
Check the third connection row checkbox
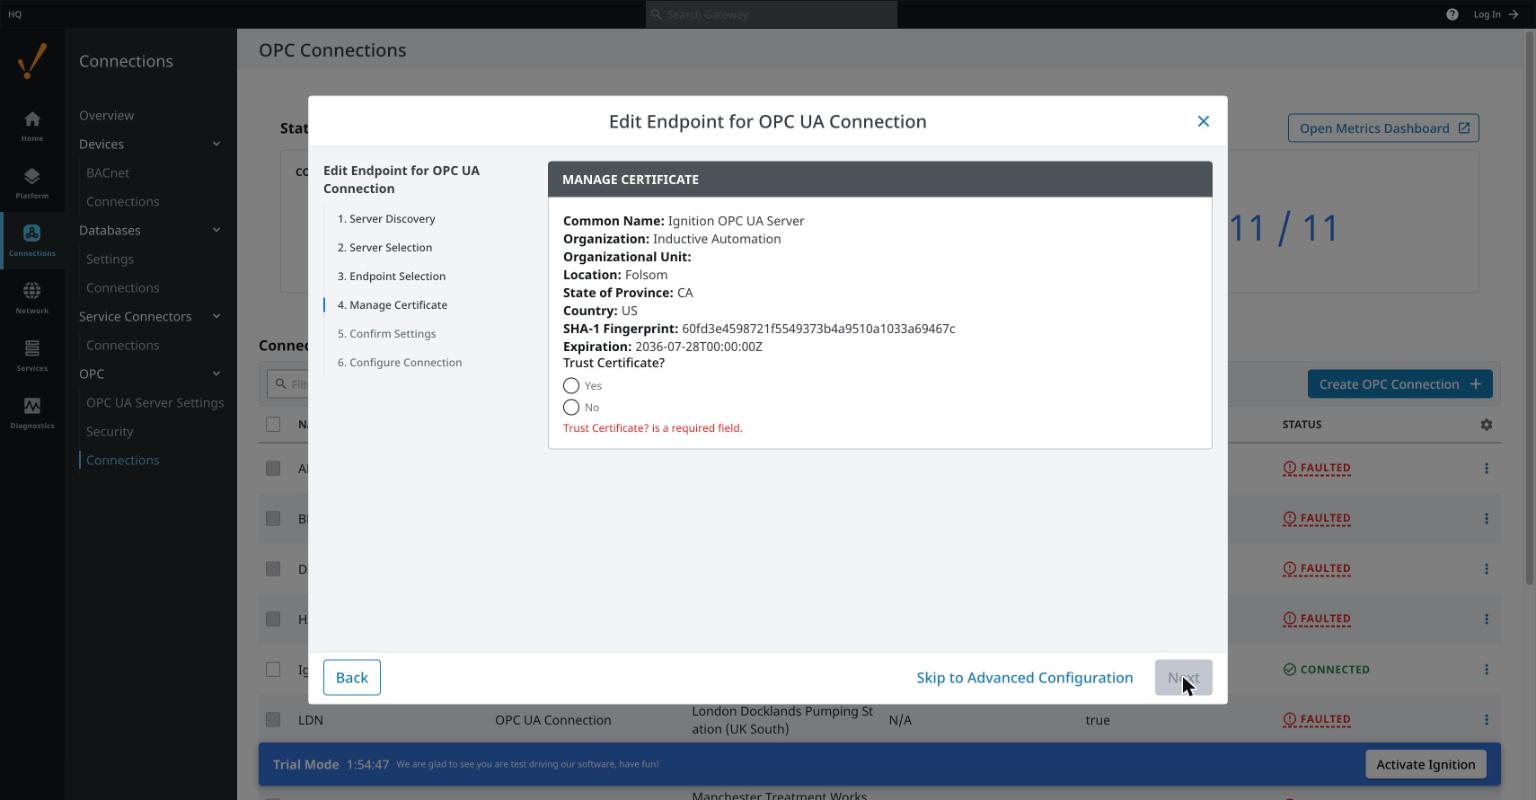coord(273,569)
